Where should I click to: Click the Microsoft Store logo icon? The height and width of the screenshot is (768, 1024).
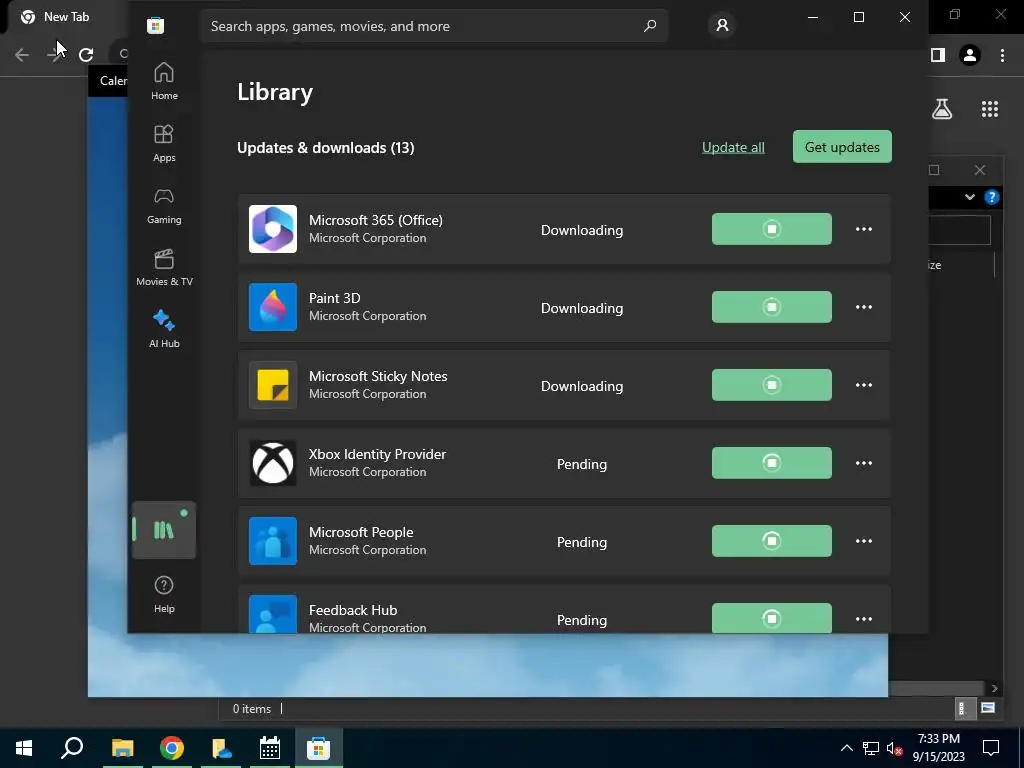(155, 25)
